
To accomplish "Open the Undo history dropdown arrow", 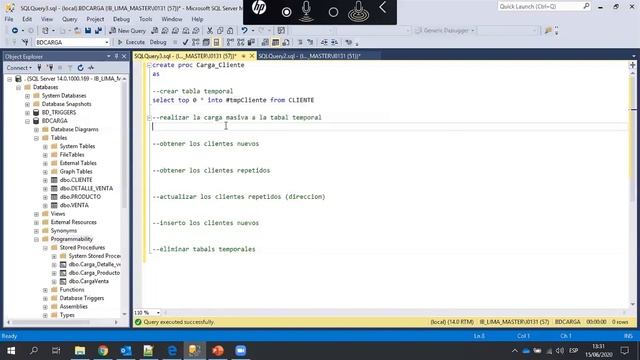I will pyautogui.click(x=253, y=31).
